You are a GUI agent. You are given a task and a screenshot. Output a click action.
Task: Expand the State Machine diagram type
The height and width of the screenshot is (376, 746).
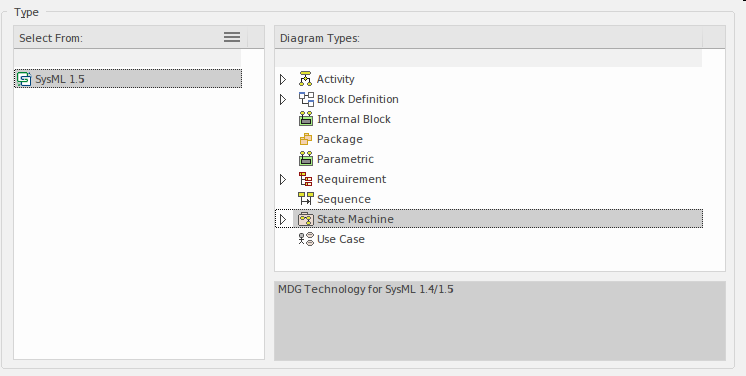pyautogui.click(x=283, y=219)
